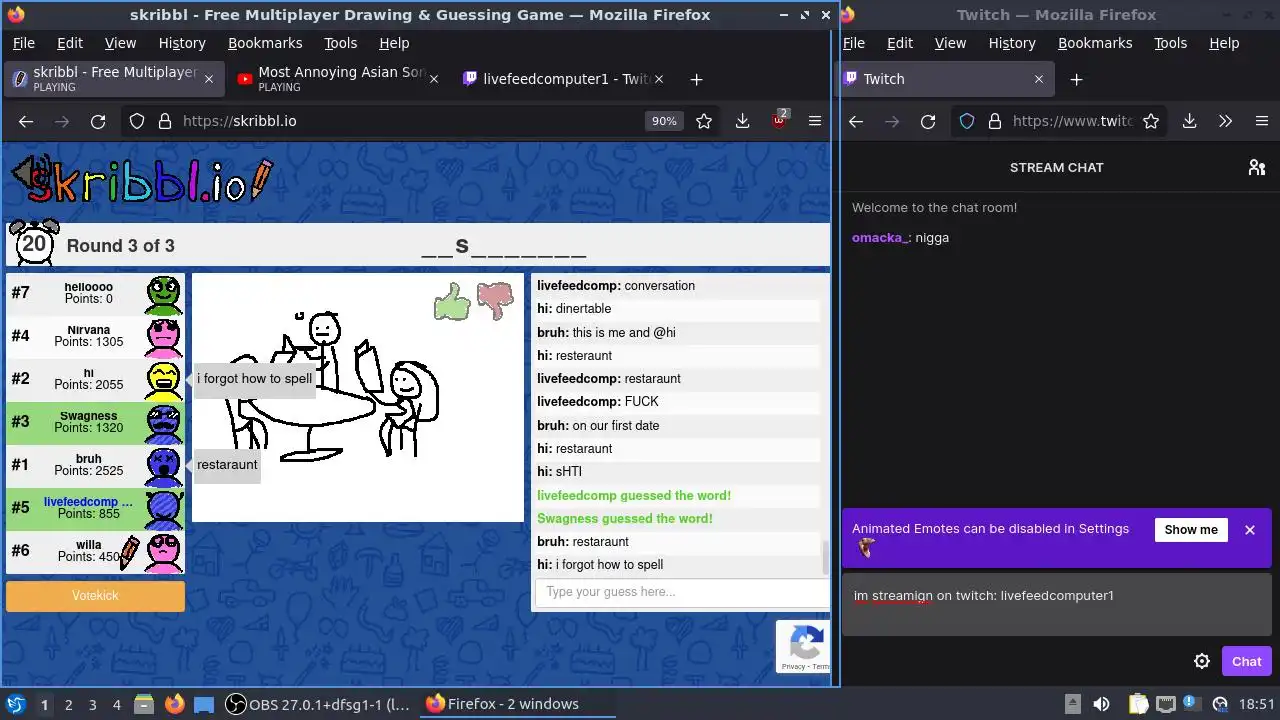Go back in the Twitch Firefox window
Screen dimensions: 1280x720
856,121
